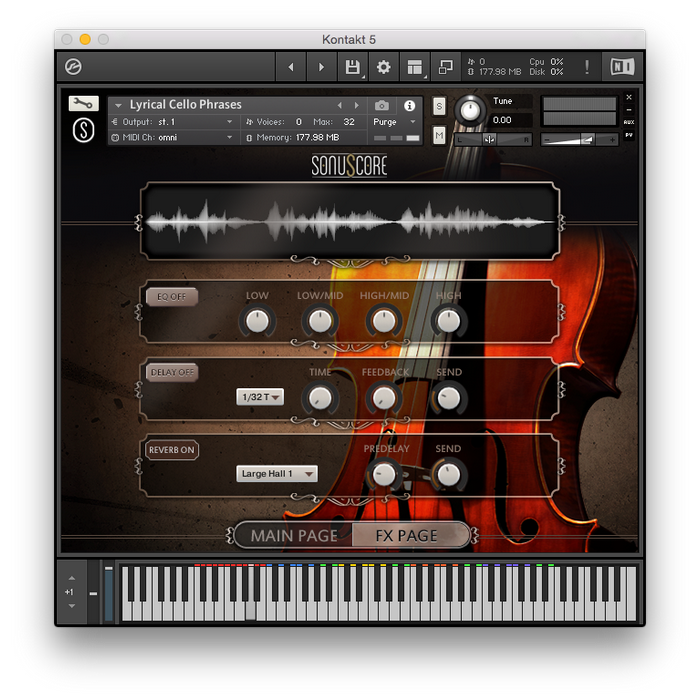This screenshot has width=700, height=700.
Task: Toggle the EQ OFF switch
Action: 172,297
